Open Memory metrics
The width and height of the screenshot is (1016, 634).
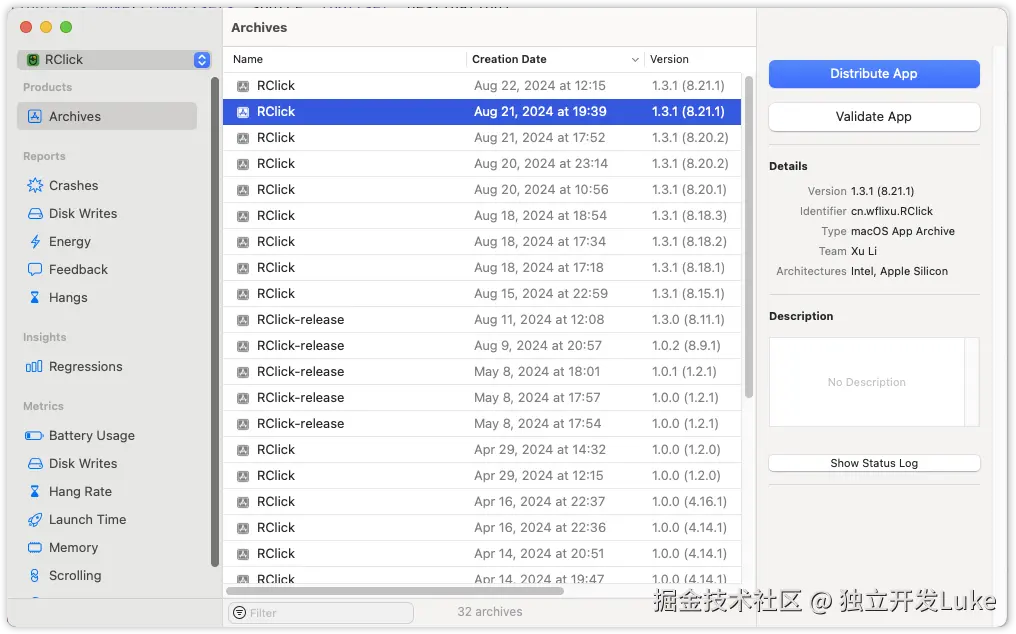coord(73,547)
